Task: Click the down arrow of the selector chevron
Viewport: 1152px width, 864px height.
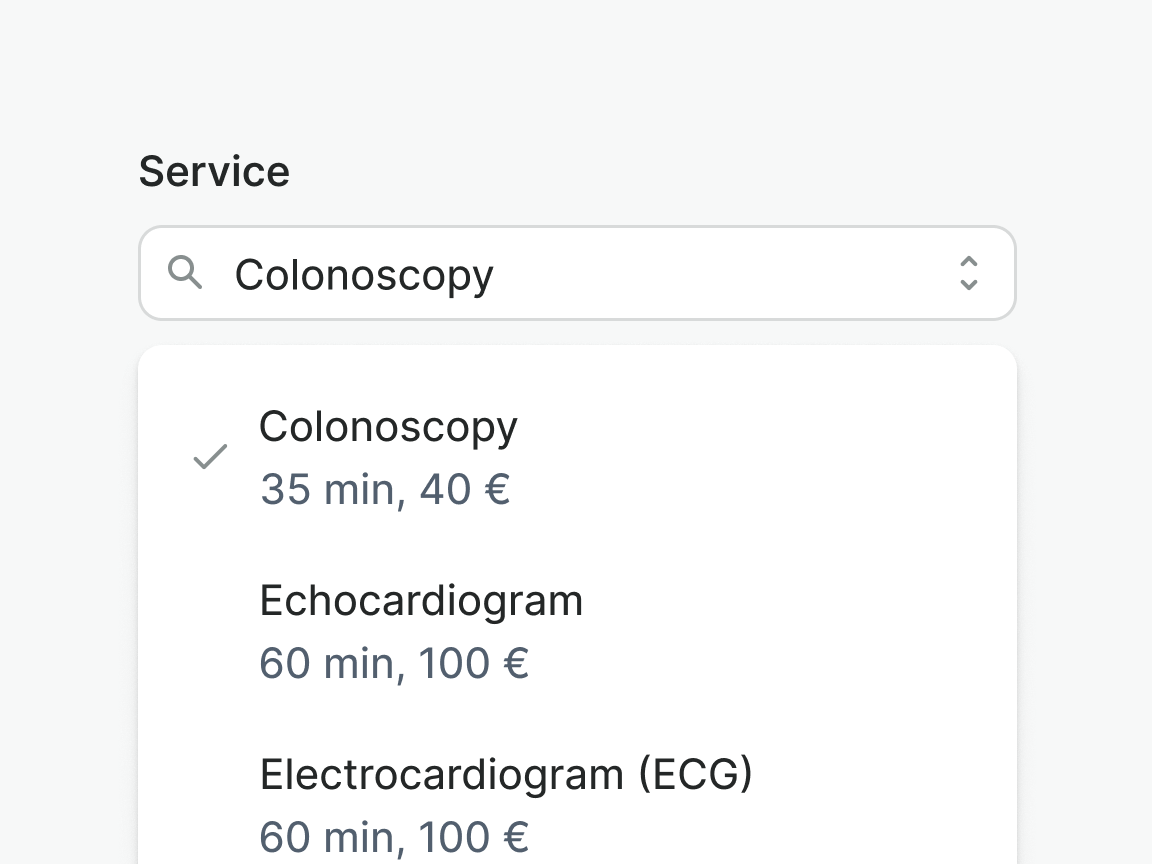Action: [x=968, y=285]
